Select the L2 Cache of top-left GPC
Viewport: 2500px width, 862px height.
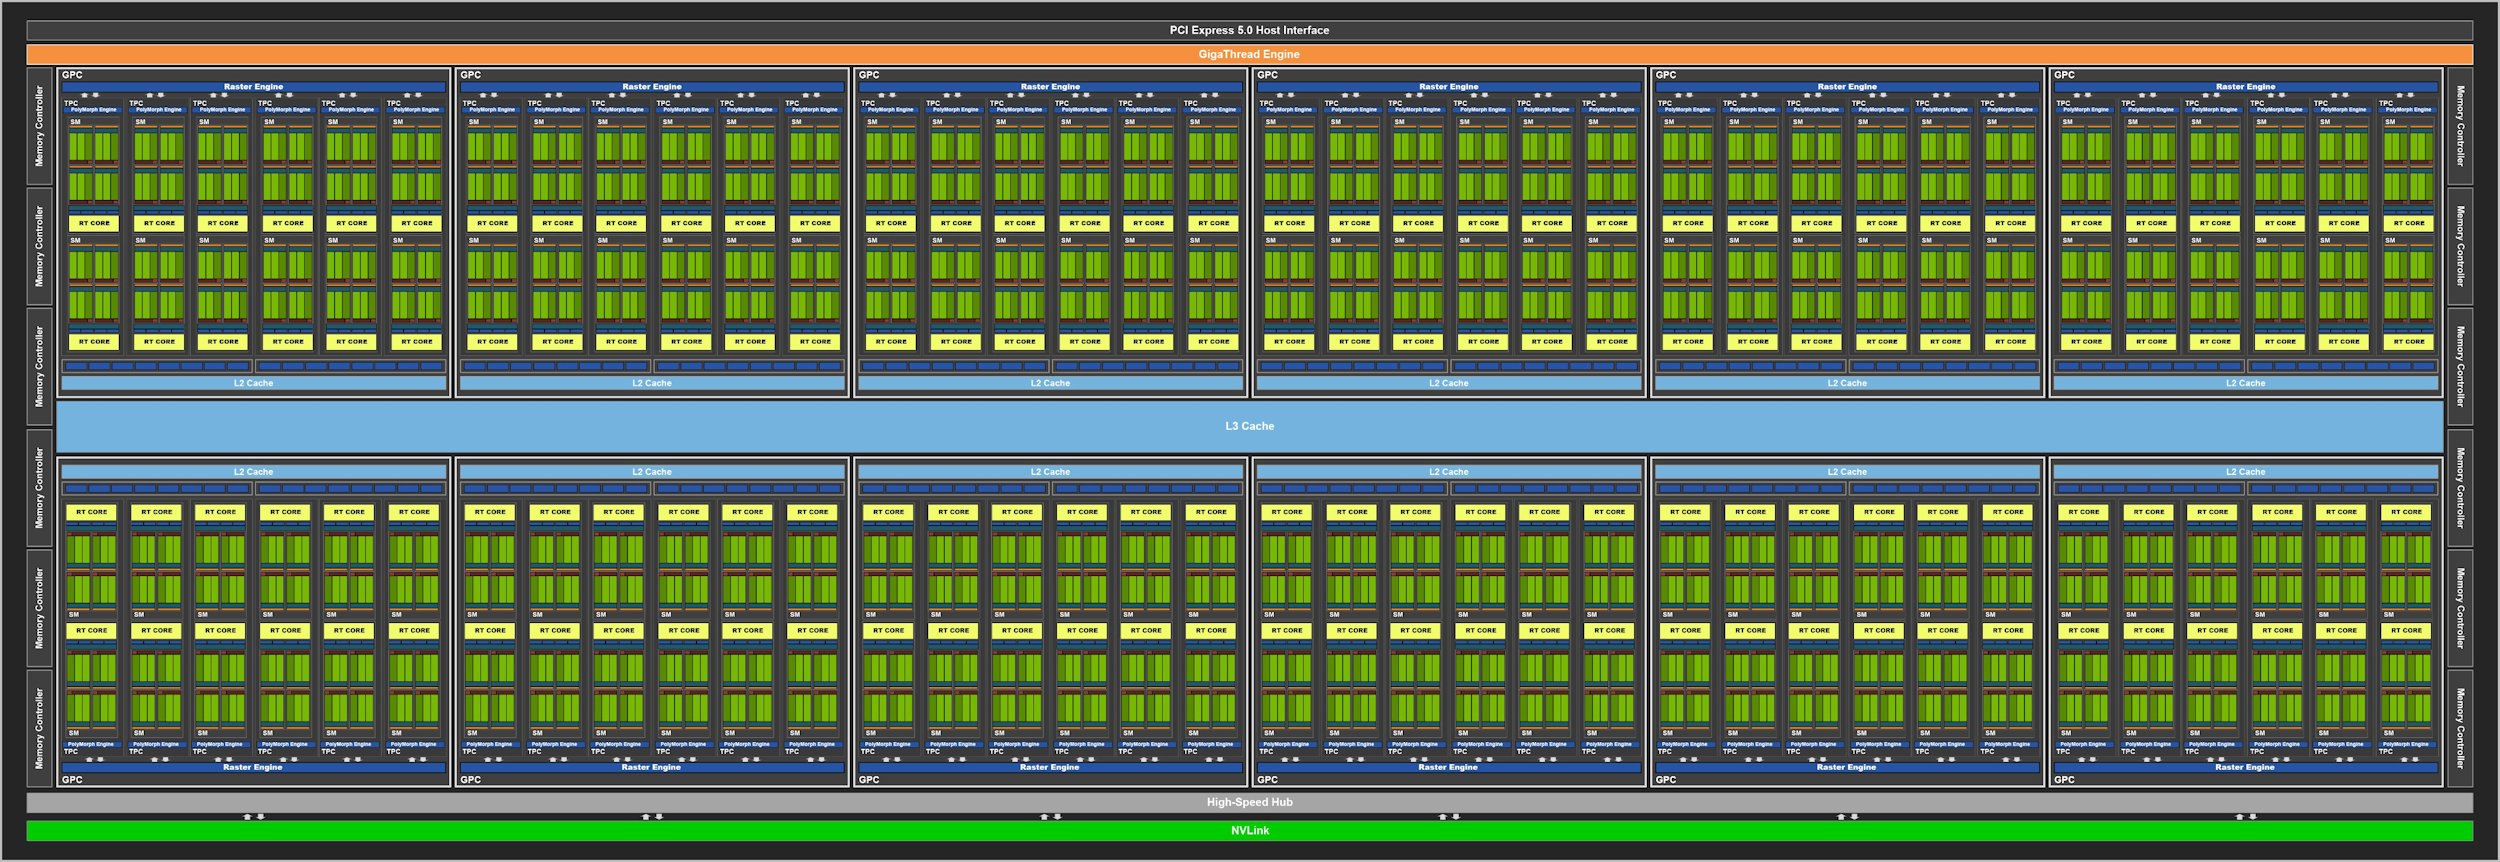tap(253, 383)
